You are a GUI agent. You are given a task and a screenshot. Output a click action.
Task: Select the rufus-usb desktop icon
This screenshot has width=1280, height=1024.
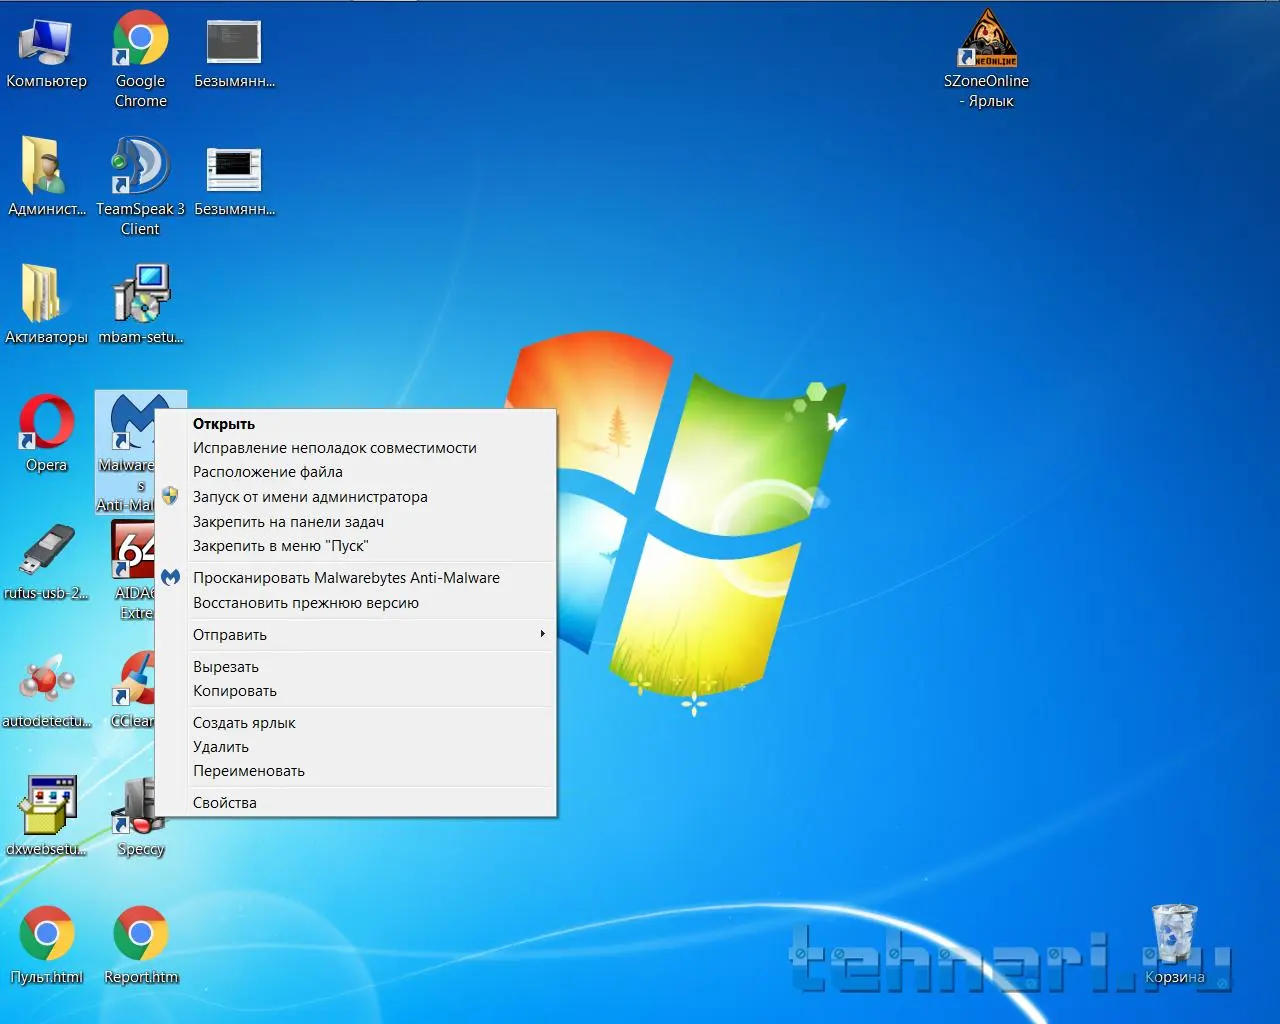(x=46, y=552)
